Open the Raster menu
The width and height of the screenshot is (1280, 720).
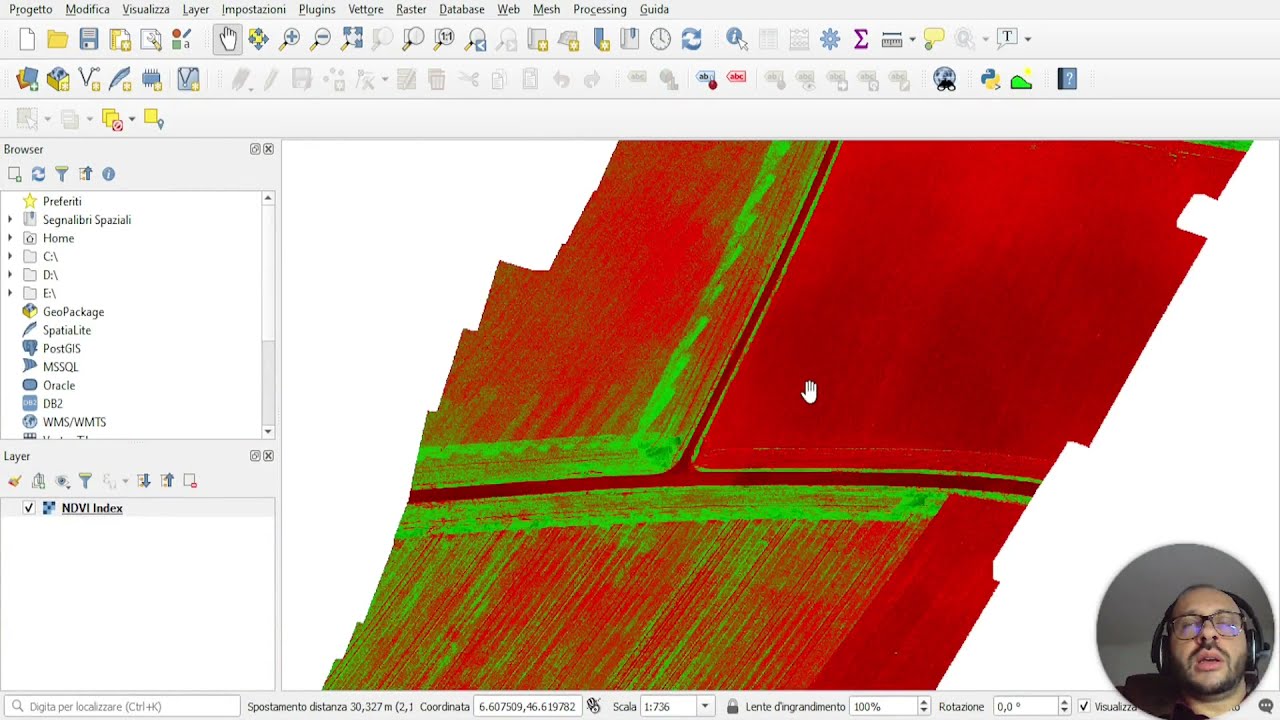click(411, 9)
